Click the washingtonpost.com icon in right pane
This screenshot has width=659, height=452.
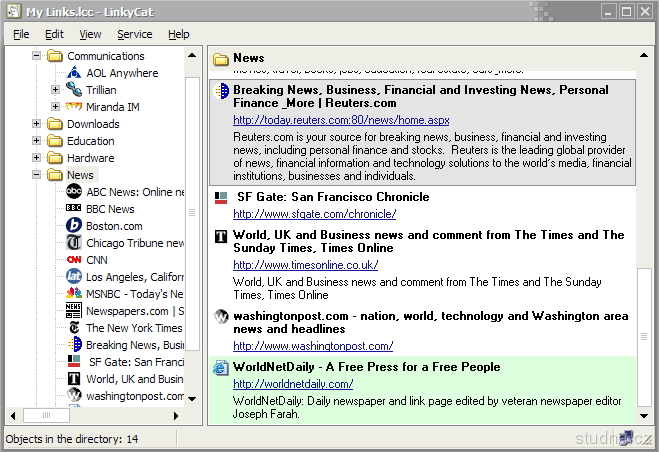point(221,316)
